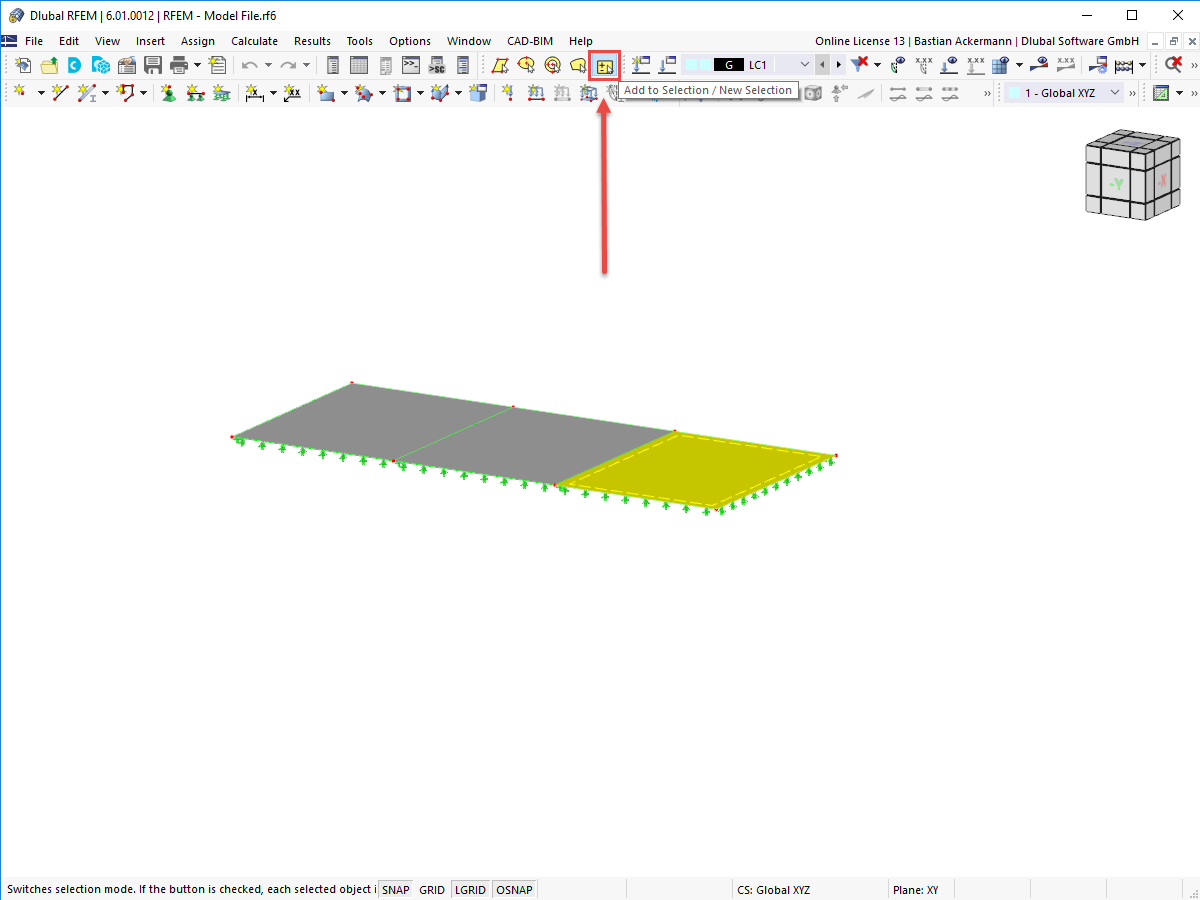Screen dimensions: 1200x900
Task: Click 'CS: Global XYZ' in status bar
Action: 774,890
